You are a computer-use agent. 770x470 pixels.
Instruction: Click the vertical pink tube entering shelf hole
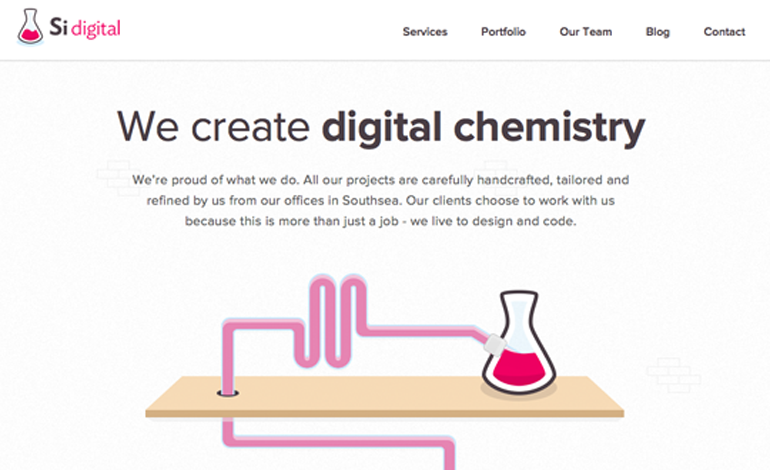click(x=228, y=359)
